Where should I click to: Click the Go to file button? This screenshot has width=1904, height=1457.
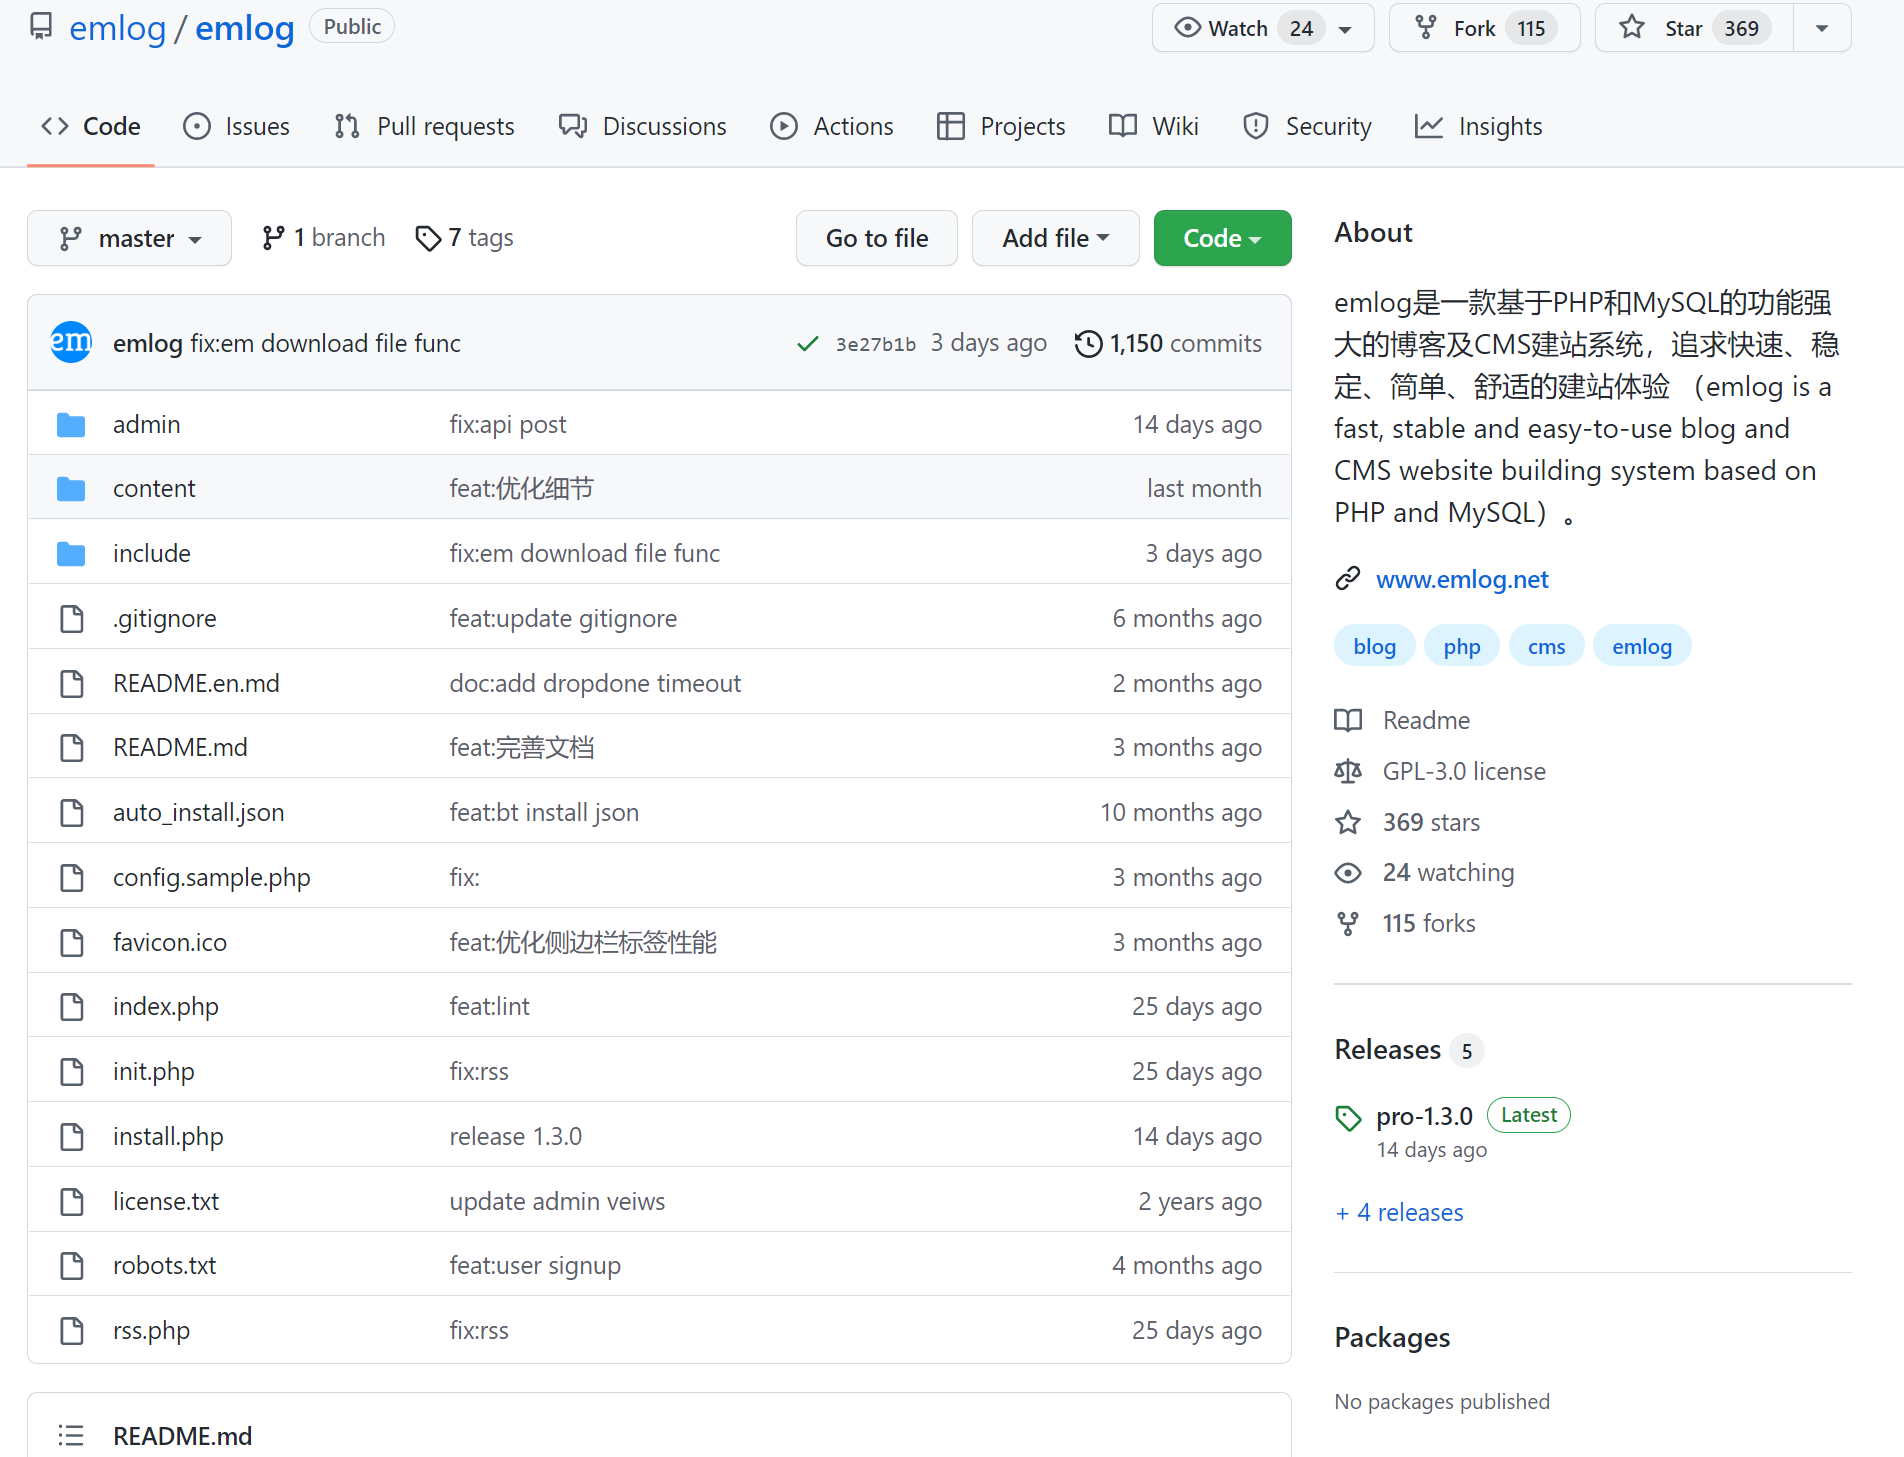[876, 238]
